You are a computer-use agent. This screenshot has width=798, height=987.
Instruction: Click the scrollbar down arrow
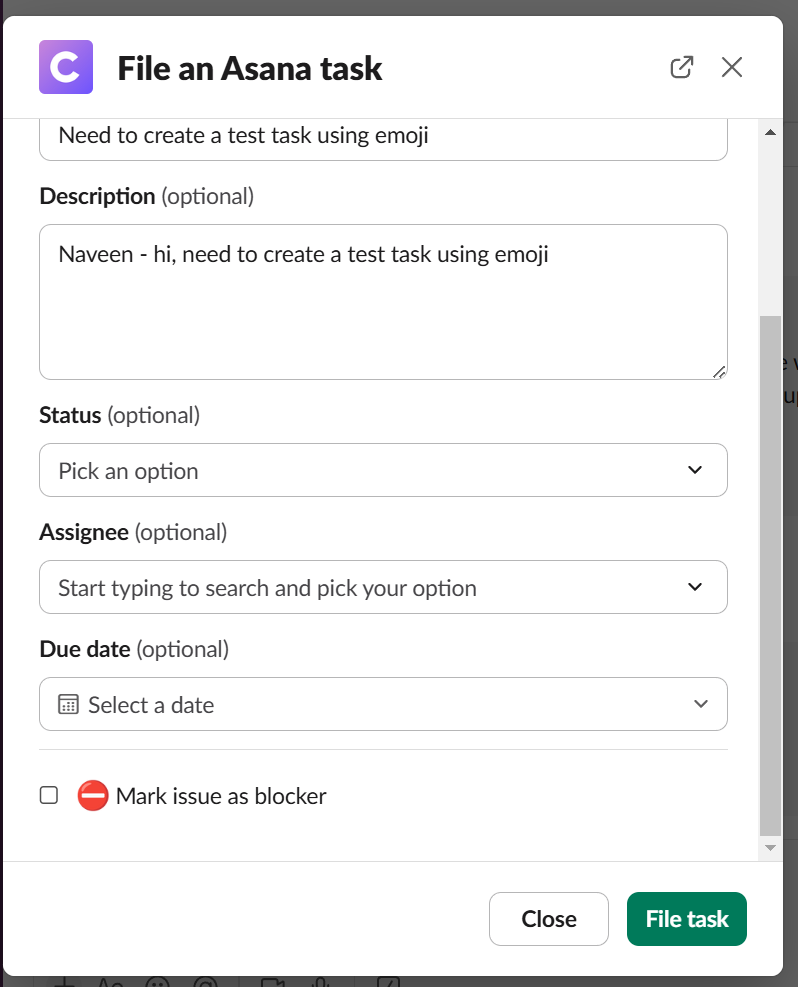coord(770,847)
